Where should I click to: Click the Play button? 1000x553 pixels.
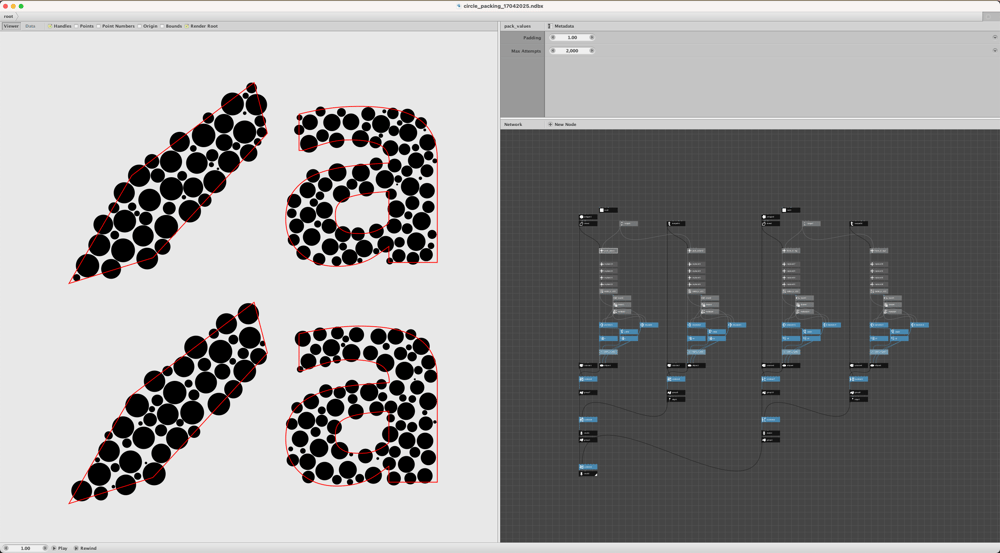(59, 548)
